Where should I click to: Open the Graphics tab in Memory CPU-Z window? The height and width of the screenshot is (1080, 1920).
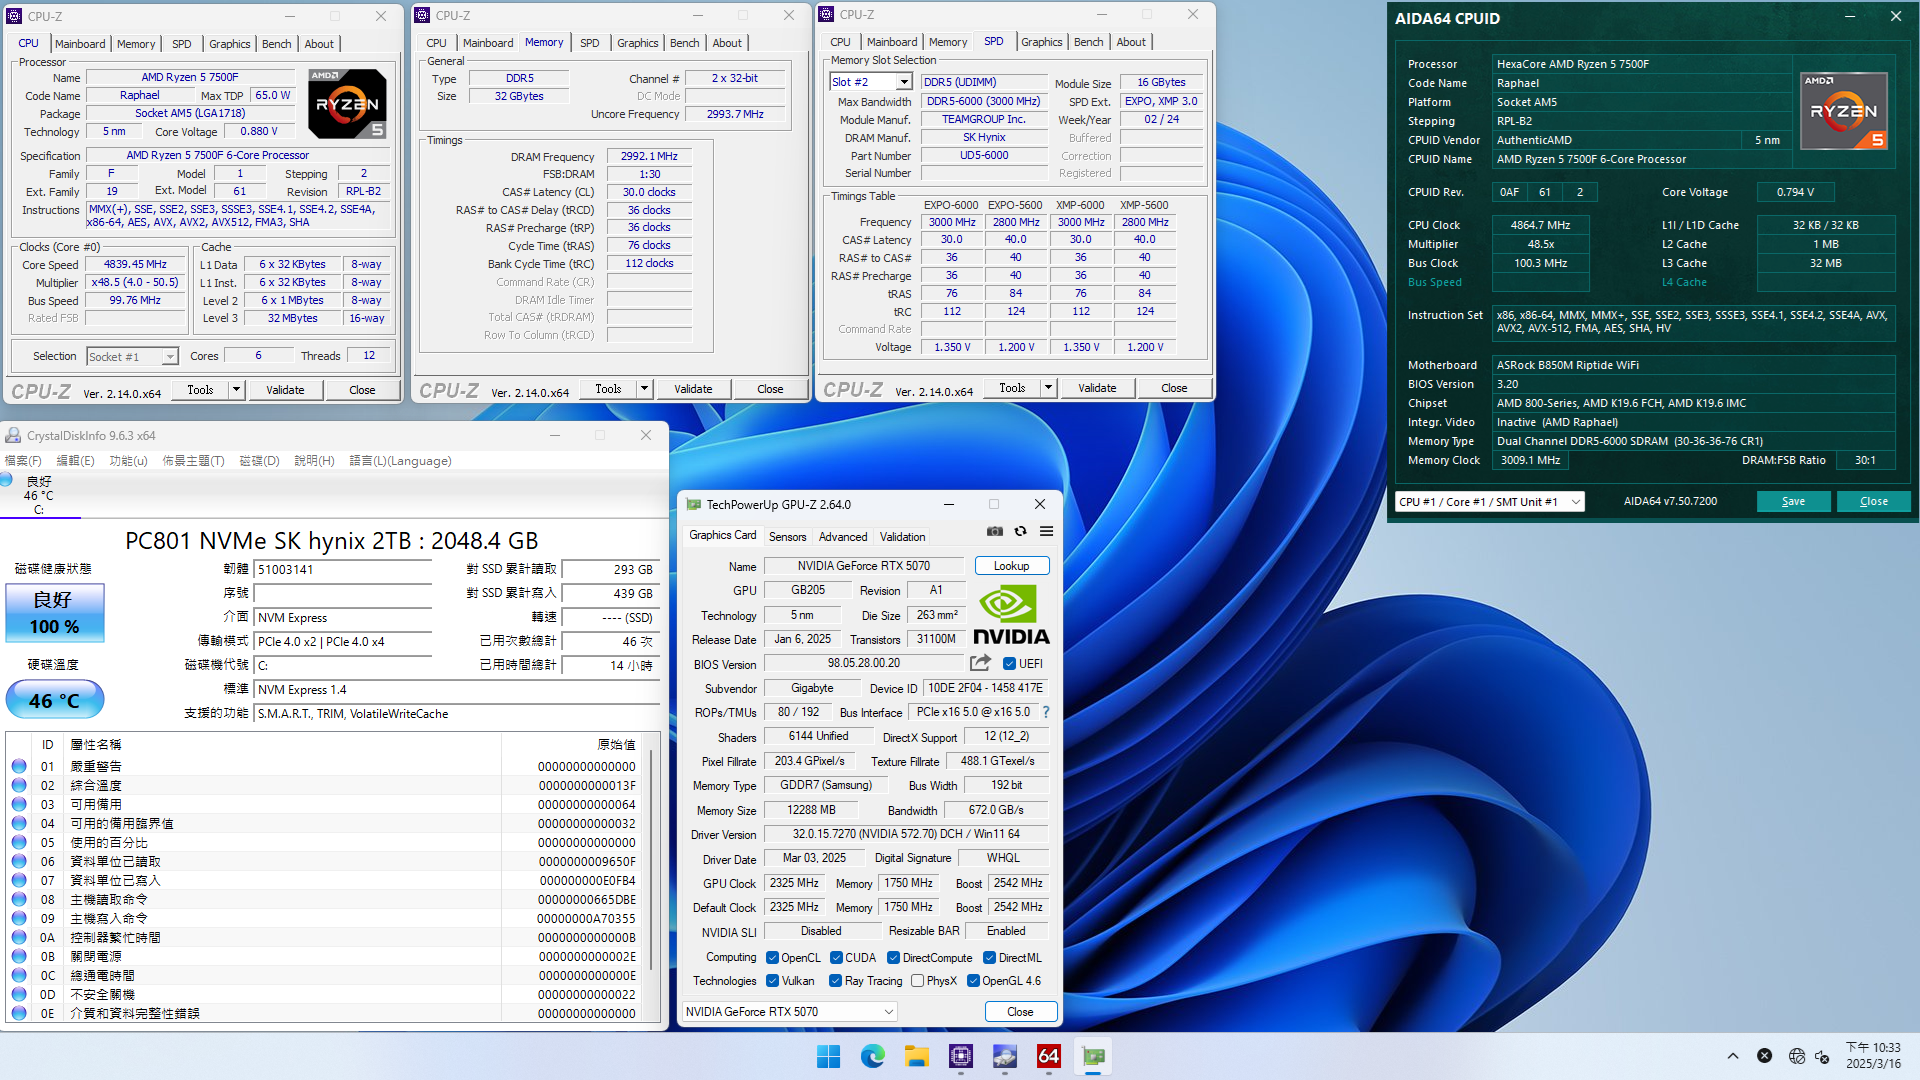coord(637,43)
